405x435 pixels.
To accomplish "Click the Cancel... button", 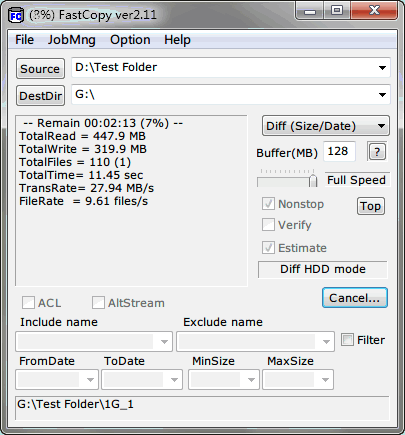I will tap(355, 298).
